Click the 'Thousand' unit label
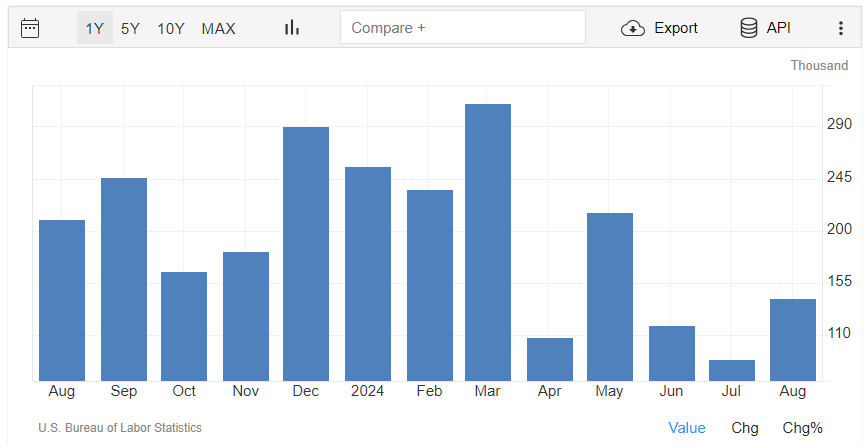868x445 pixels. (819, 65)
